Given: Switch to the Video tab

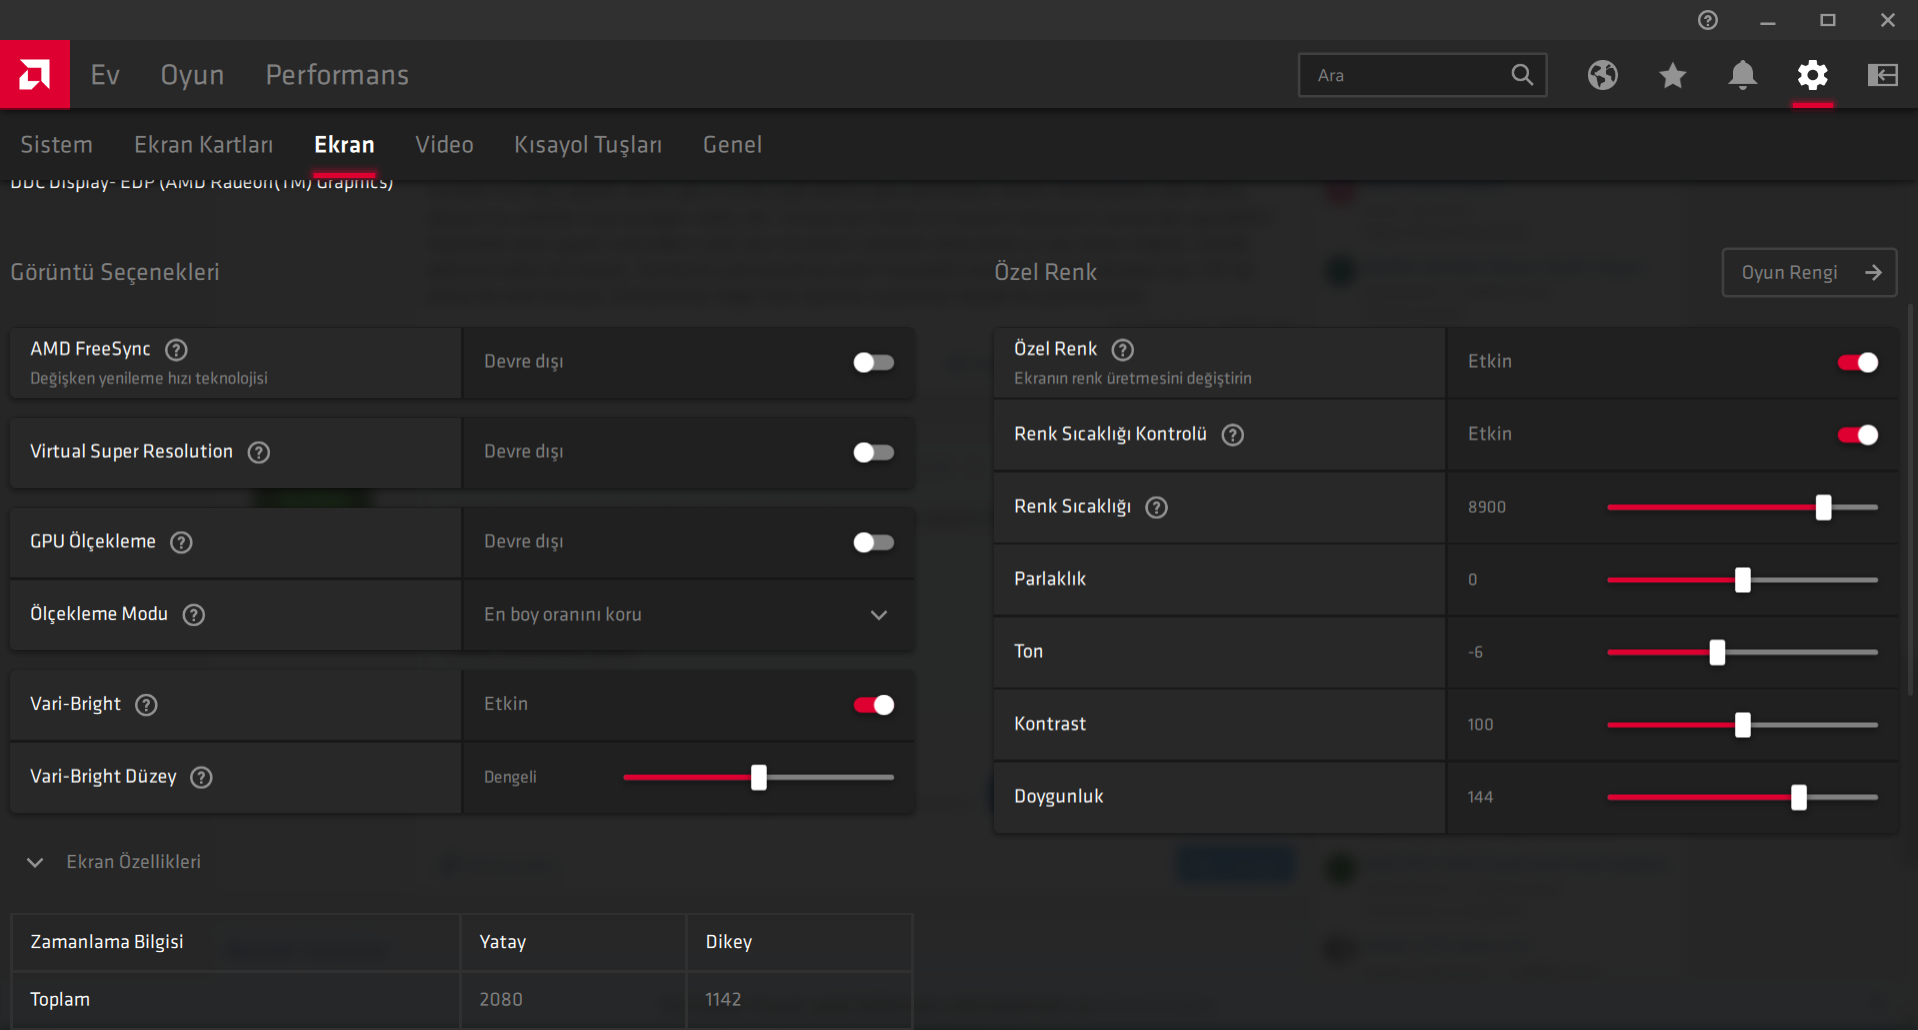Looking at the screenshot, I should tap(444, 145).
